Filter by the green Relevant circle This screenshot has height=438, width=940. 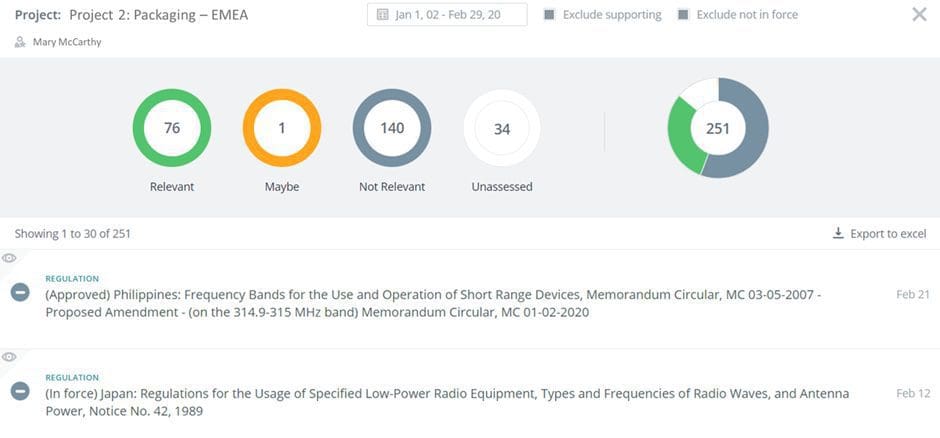172,128
